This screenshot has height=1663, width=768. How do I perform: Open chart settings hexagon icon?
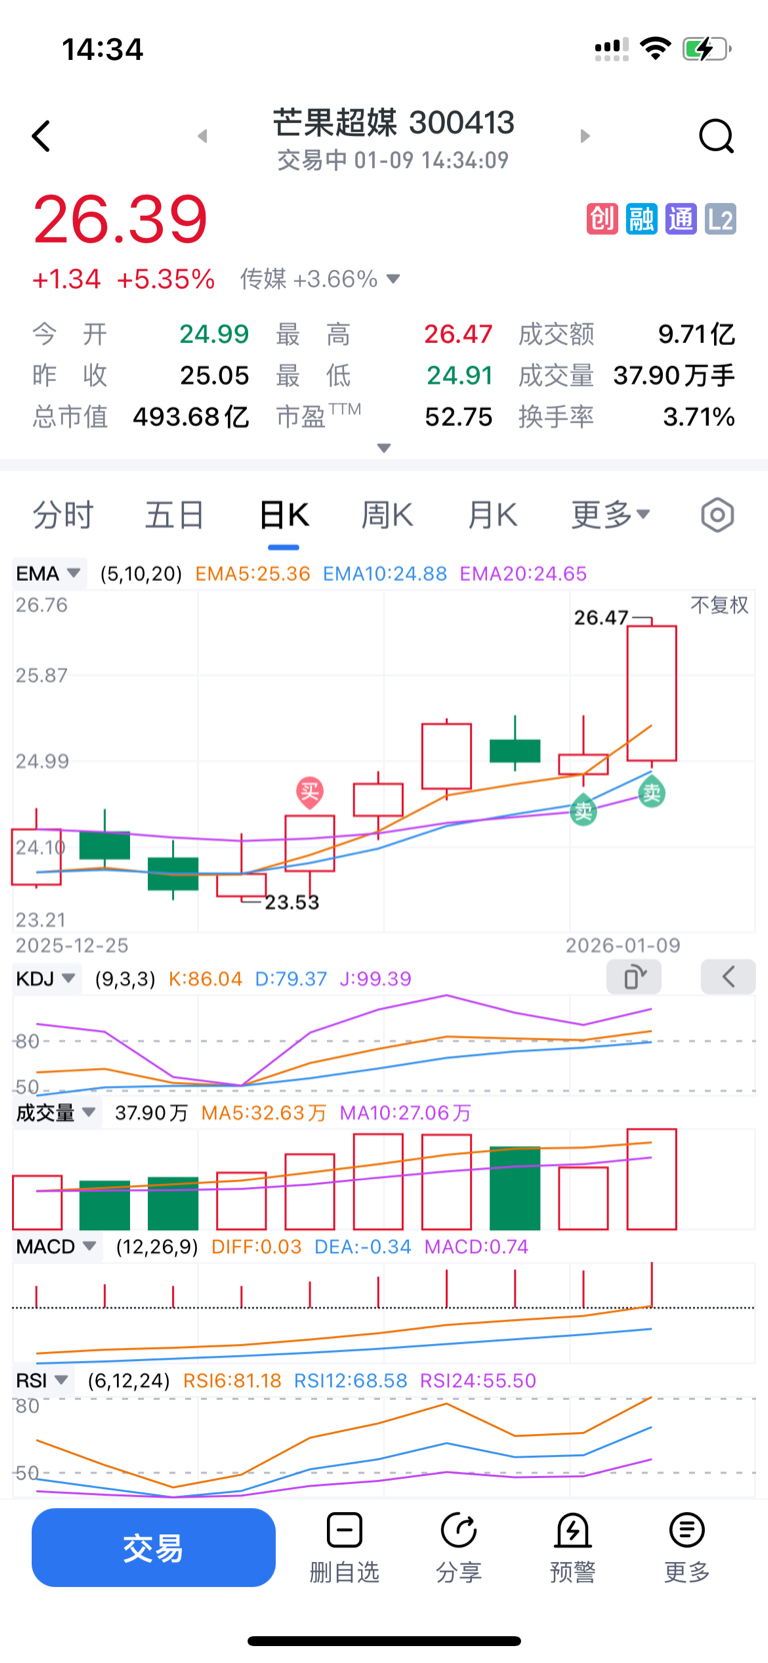pos(717,515)
